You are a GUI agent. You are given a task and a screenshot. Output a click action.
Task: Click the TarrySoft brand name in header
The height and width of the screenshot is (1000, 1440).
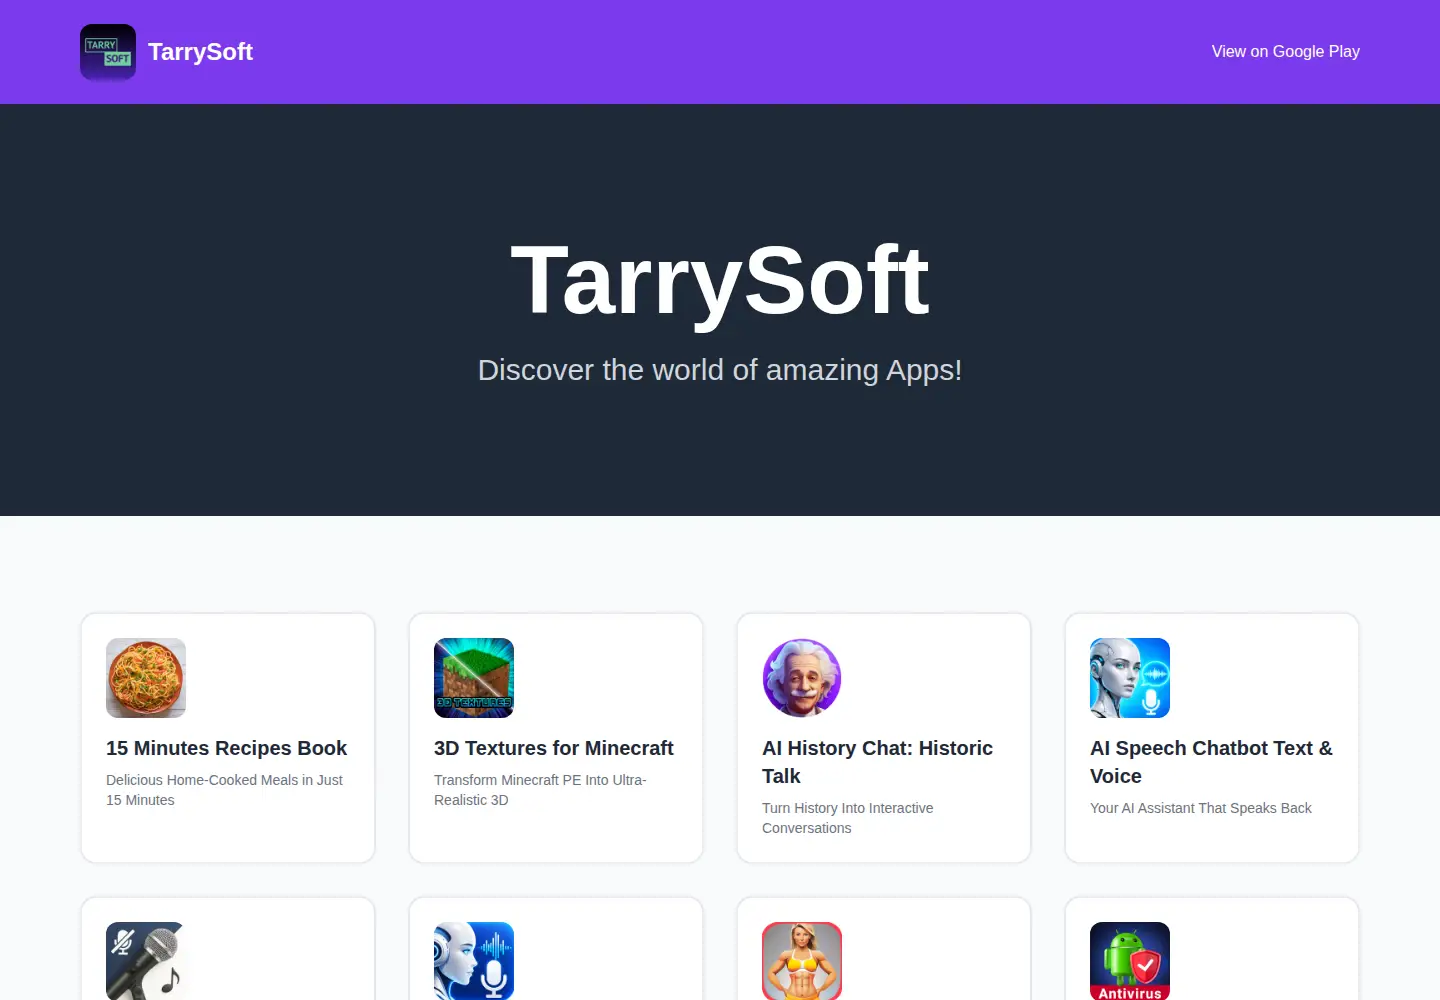click(200, 52)
